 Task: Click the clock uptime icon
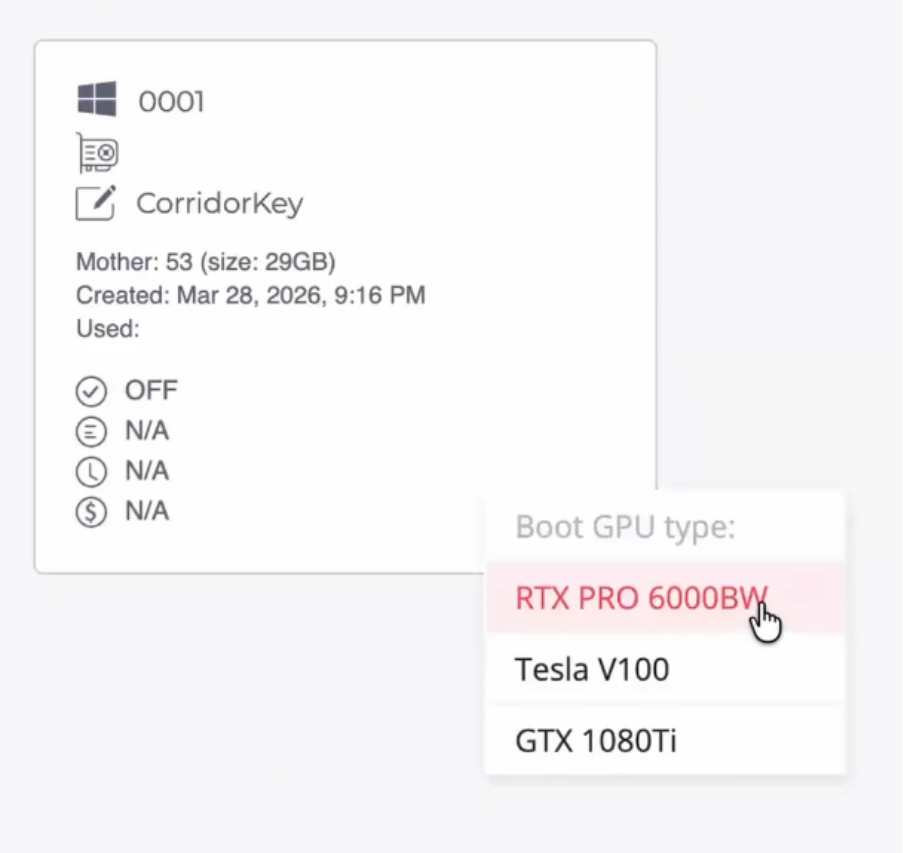pyautogui.click(x=91, y=472)
